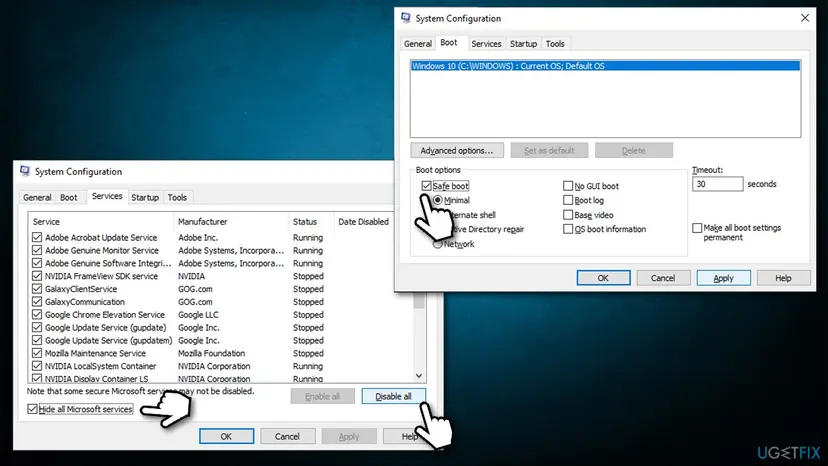The height and width of the screenshot is (466, 828).
Task: Uncheck GalaxyClientService checkbox
Action: [x=37, y=289]
